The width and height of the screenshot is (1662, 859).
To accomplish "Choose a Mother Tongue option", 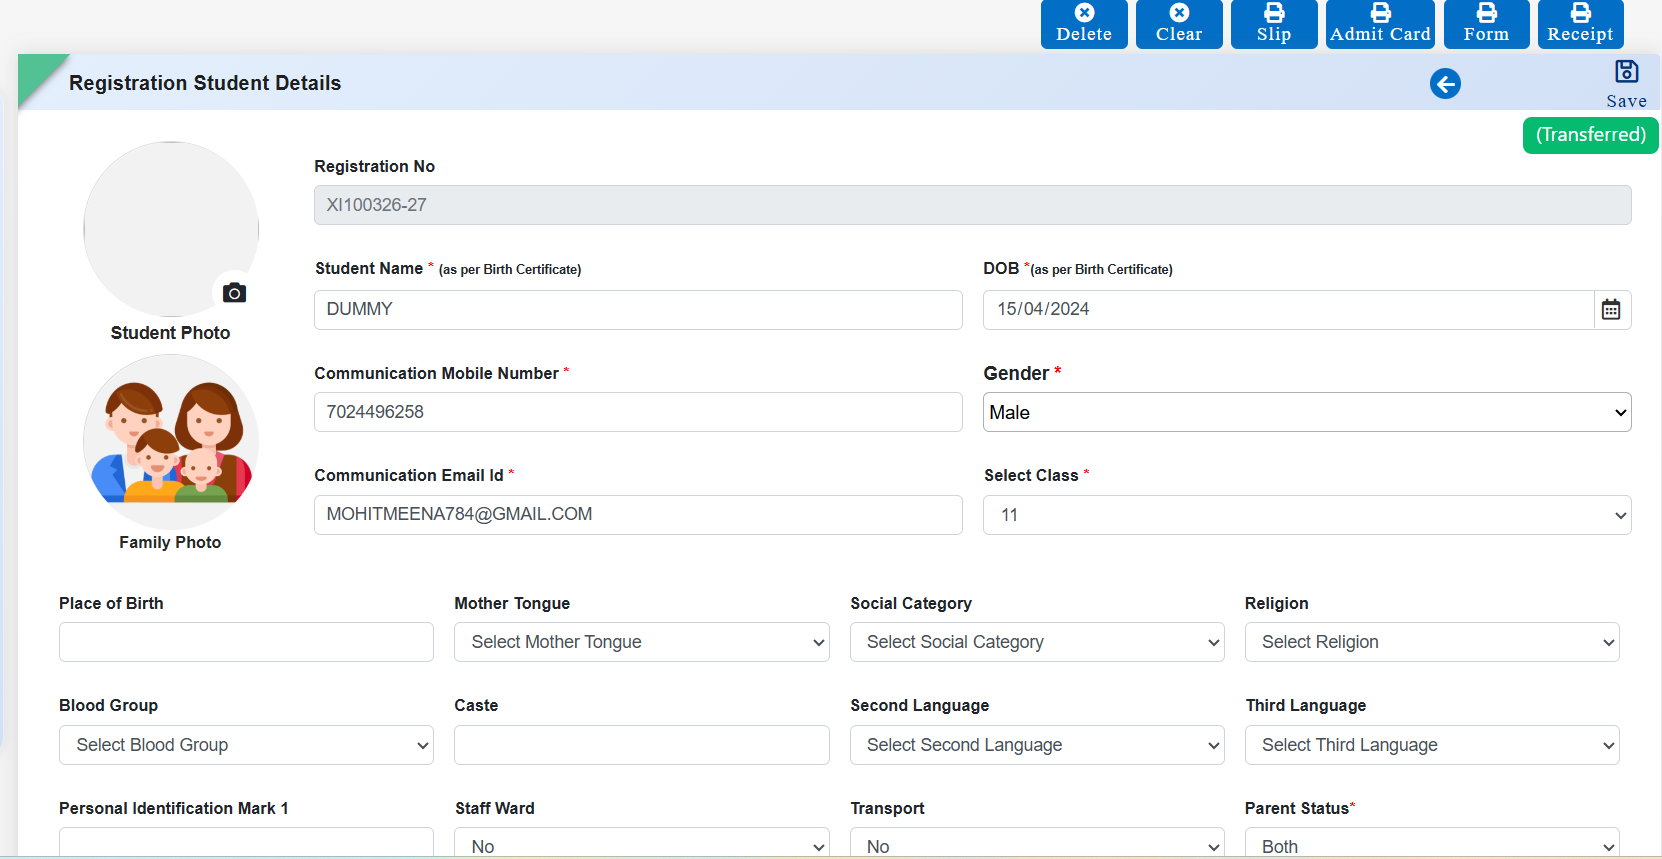I will pos(641,642).
